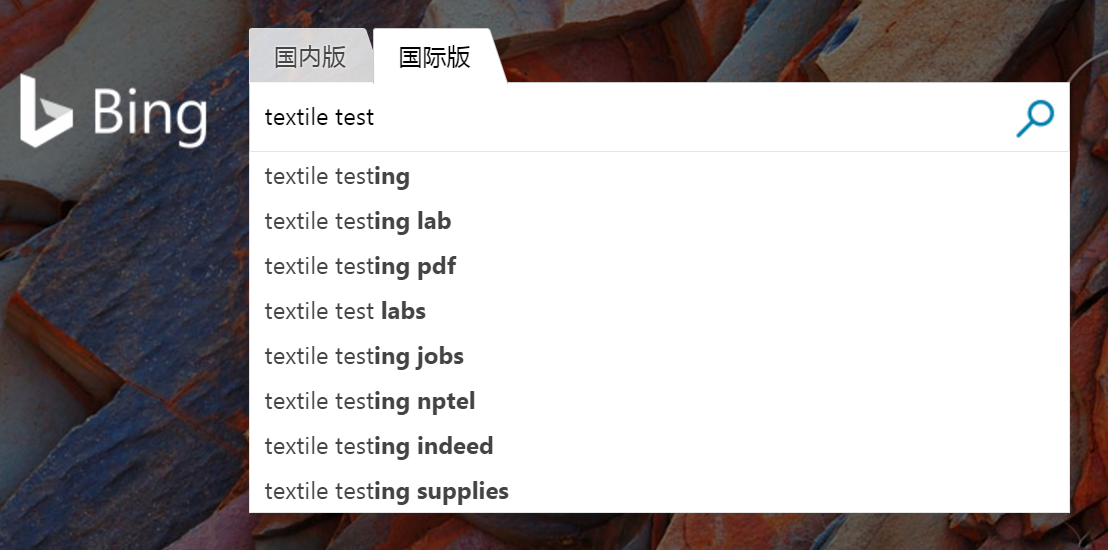Choose the "textile testing" suggestion

[x=337, y=177]
